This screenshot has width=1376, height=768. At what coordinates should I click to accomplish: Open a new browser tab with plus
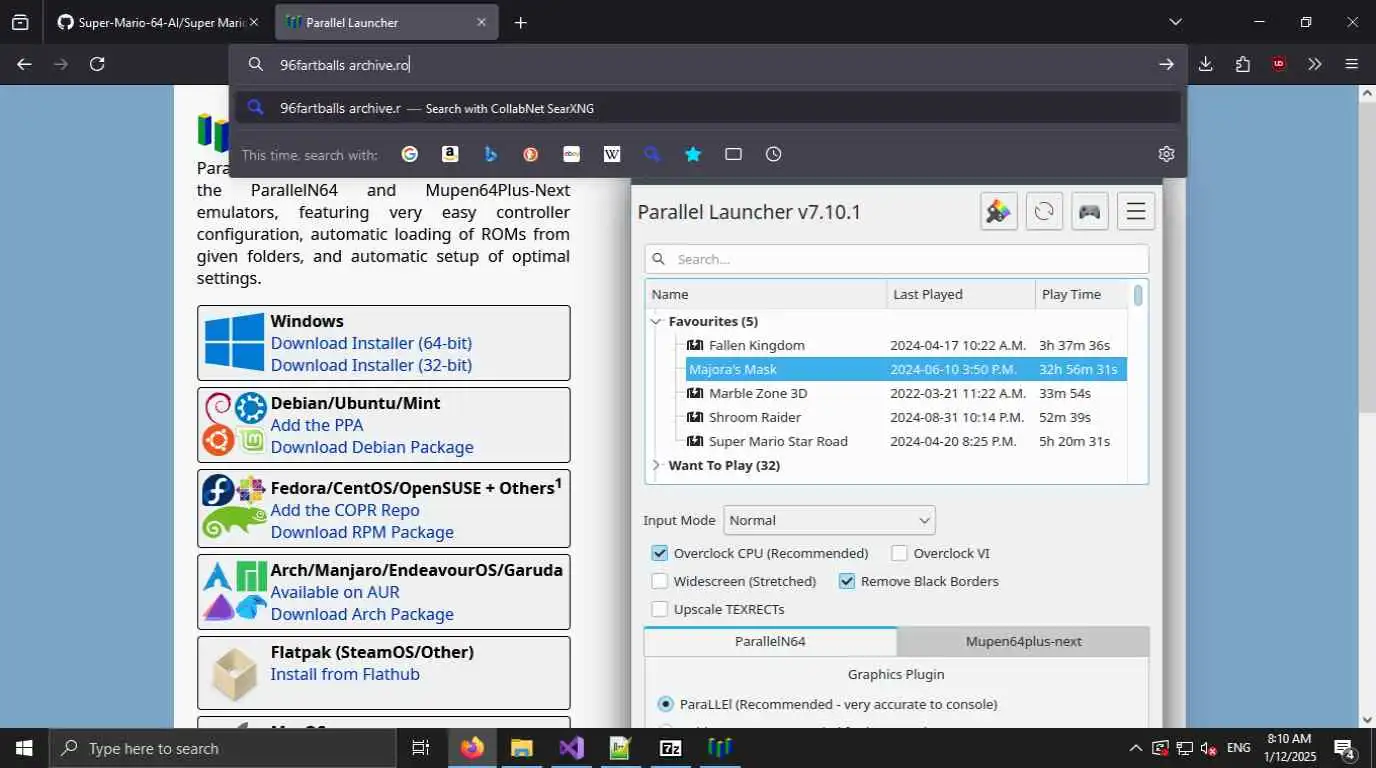pos(520,22)
